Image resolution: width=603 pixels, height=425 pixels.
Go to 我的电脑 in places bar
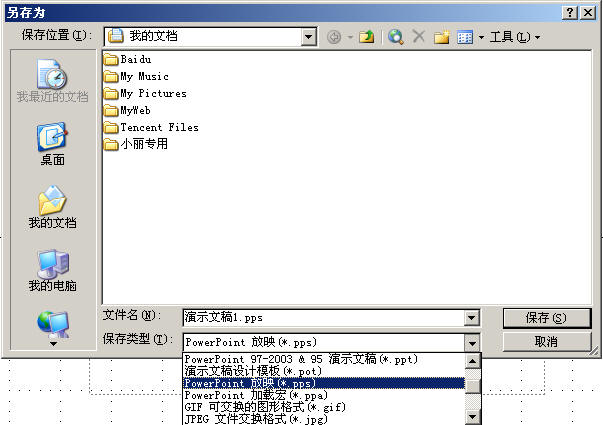click(x=53, y=271)
